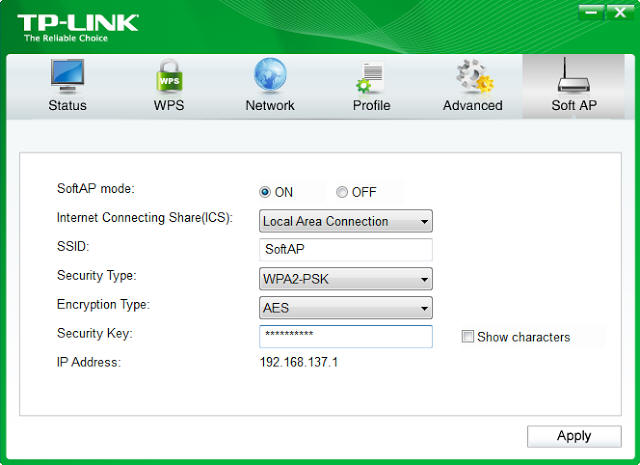Switch to the Advanced tab label
Screen dimensions: 640x465
click(471, 105)
